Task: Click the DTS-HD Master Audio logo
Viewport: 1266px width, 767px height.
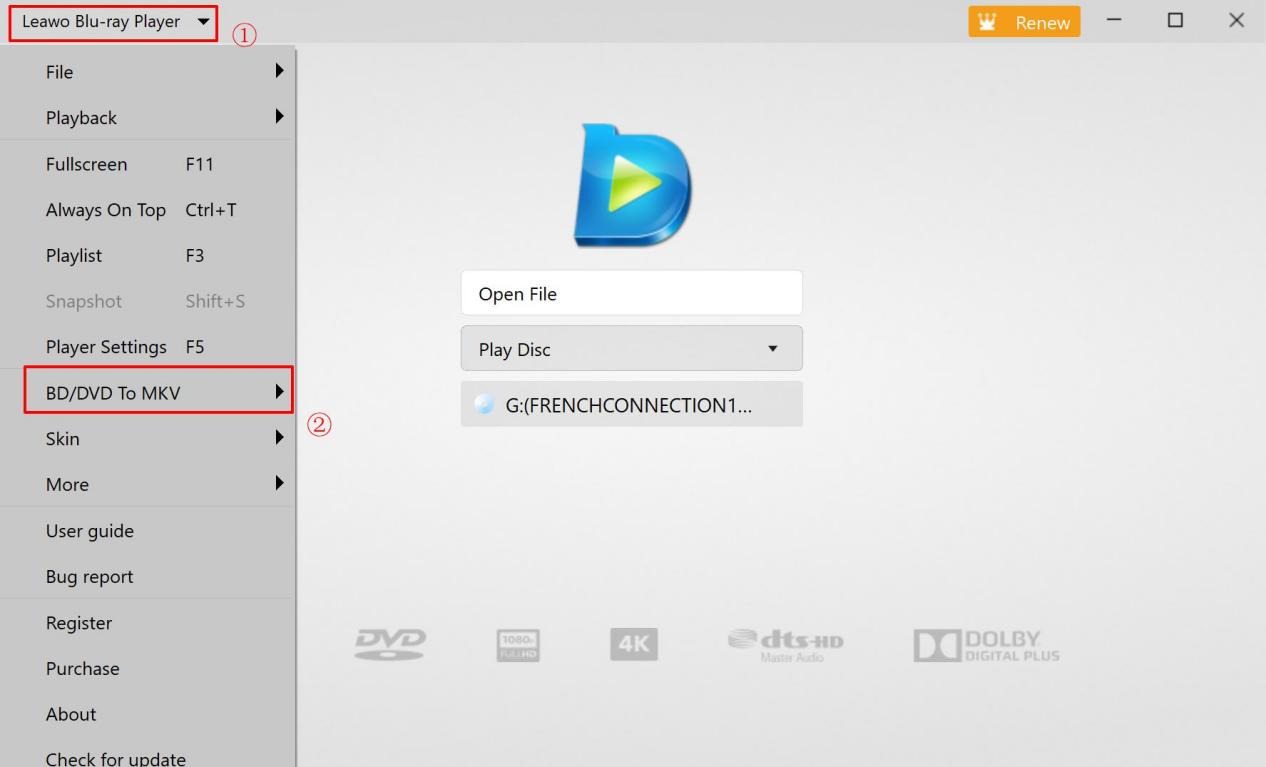Action: click(x=784, y=645)
